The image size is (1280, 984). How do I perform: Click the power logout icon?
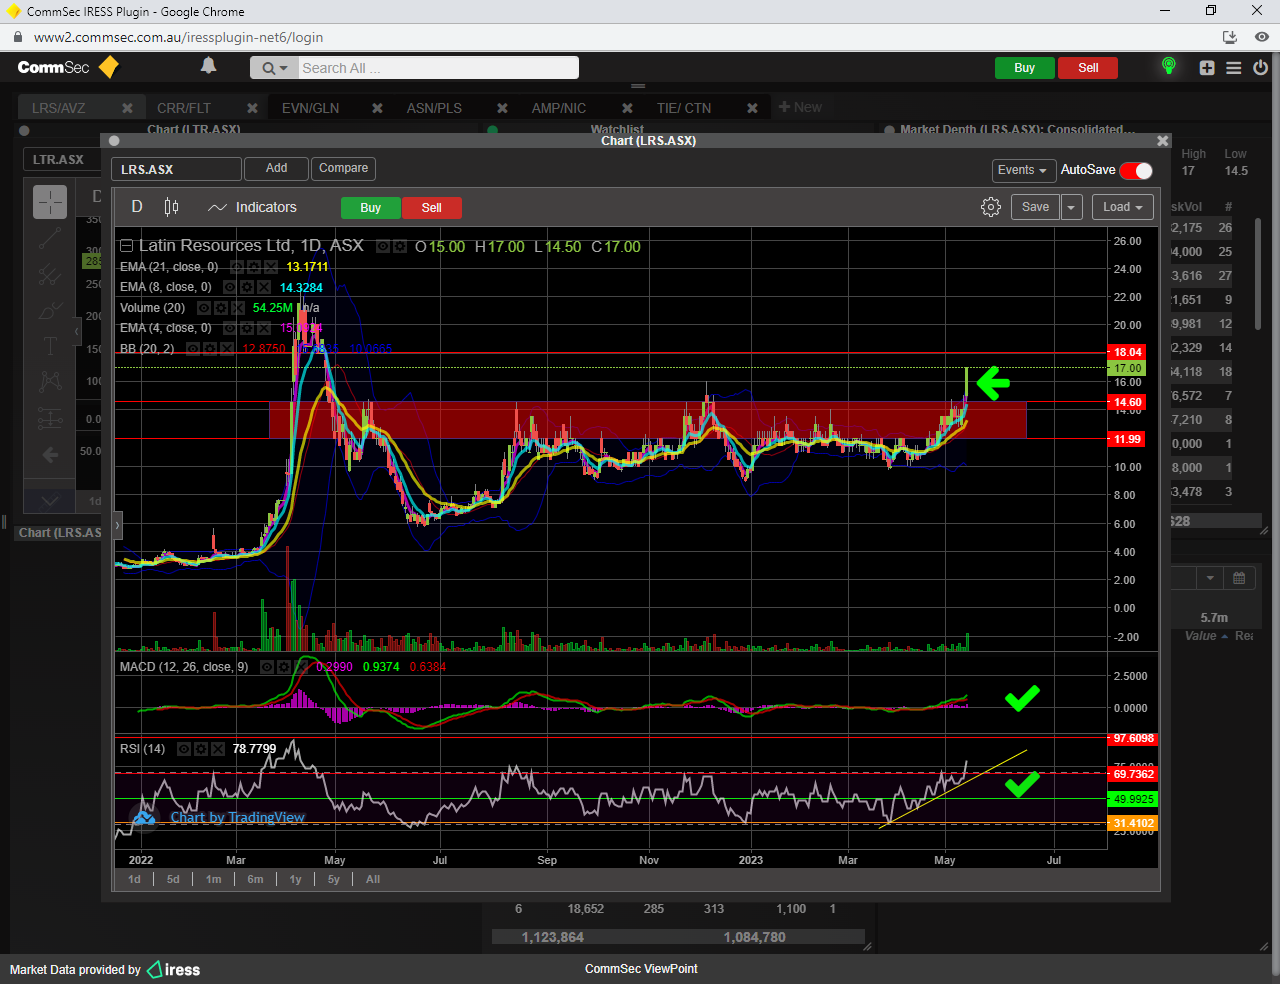click(1260, 68)
